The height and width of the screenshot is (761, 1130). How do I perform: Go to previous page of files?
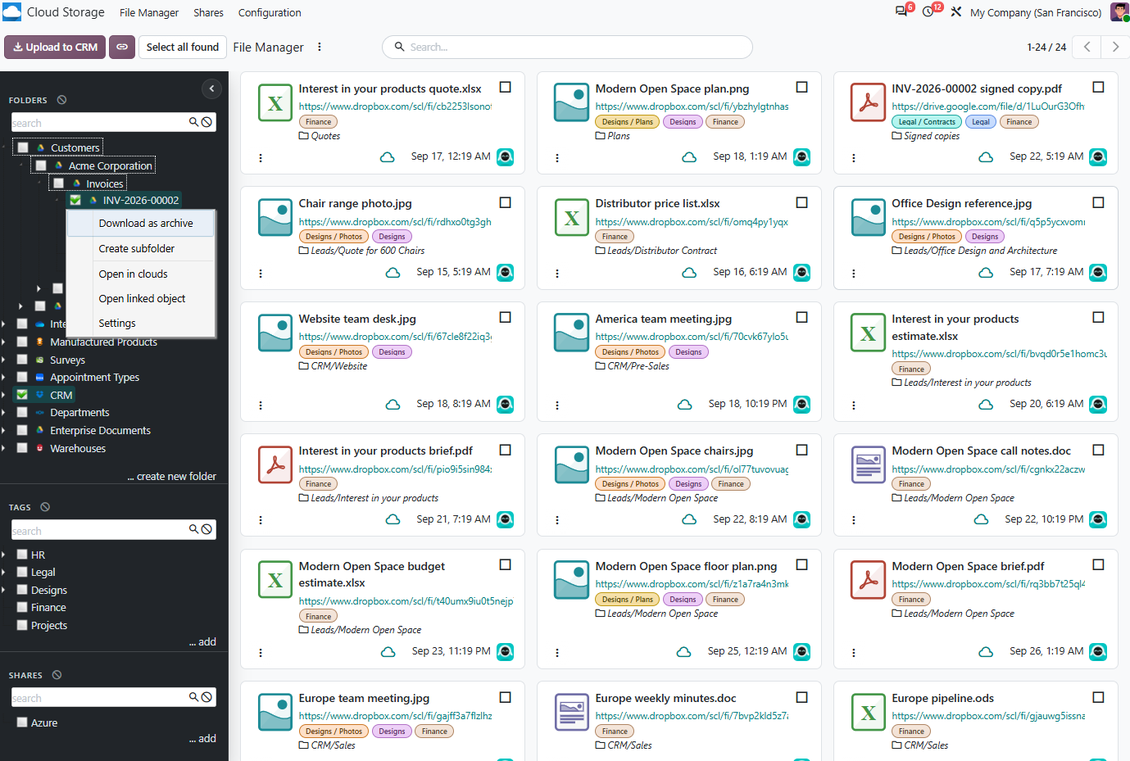1087,47
